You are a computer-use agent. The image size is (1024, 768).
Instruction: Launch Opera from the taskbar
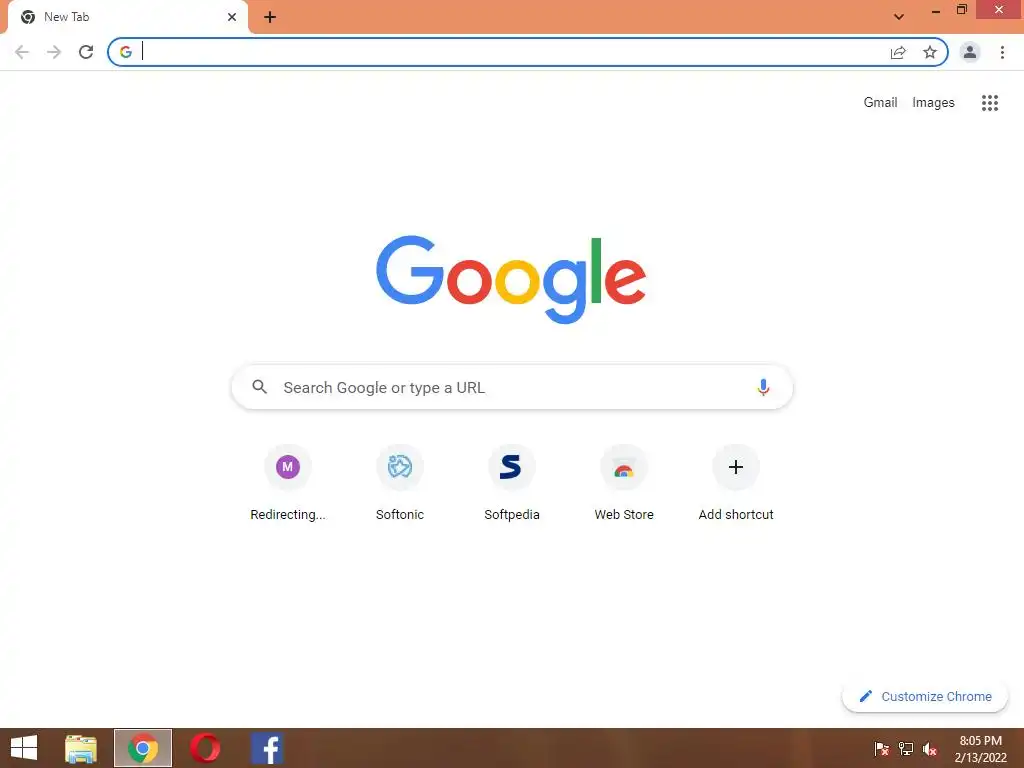[x=205, y=748]
